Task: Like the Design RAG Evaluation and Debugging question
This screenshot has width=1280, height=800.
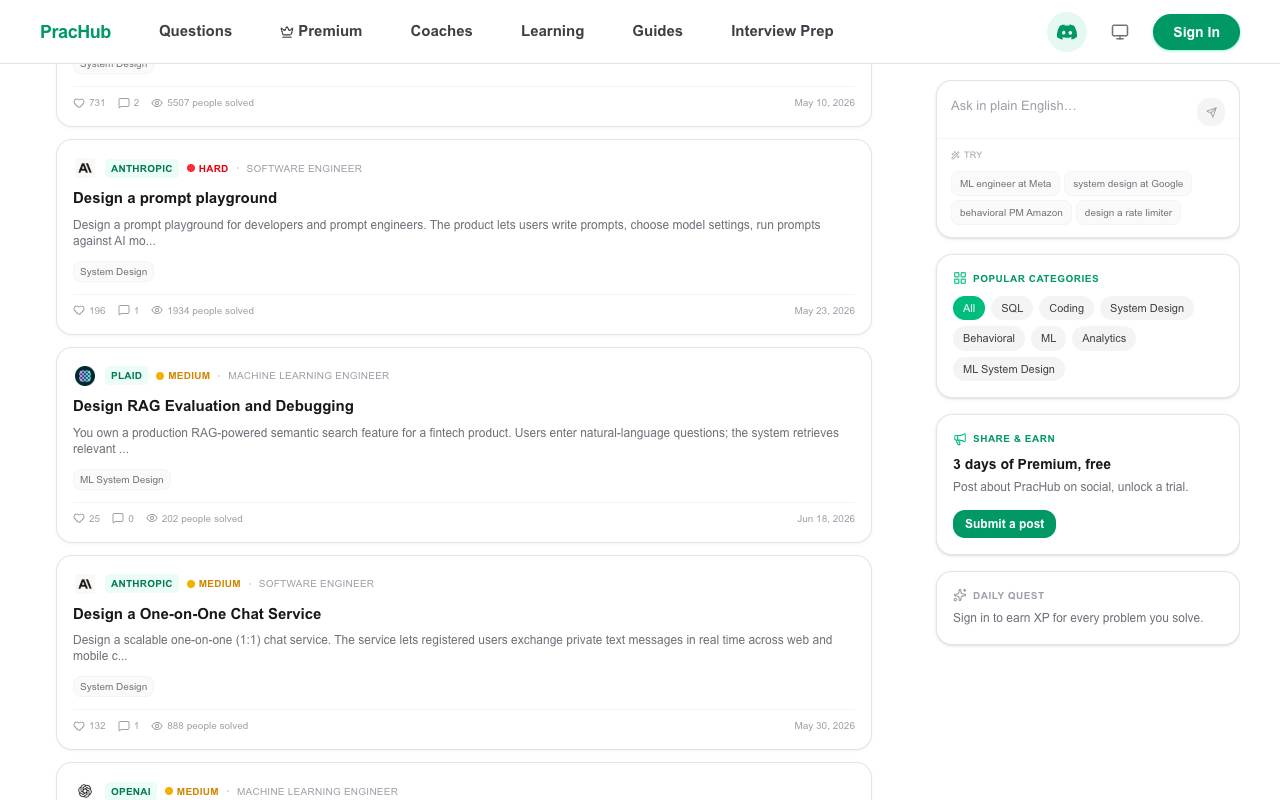Action: [79, 518]
